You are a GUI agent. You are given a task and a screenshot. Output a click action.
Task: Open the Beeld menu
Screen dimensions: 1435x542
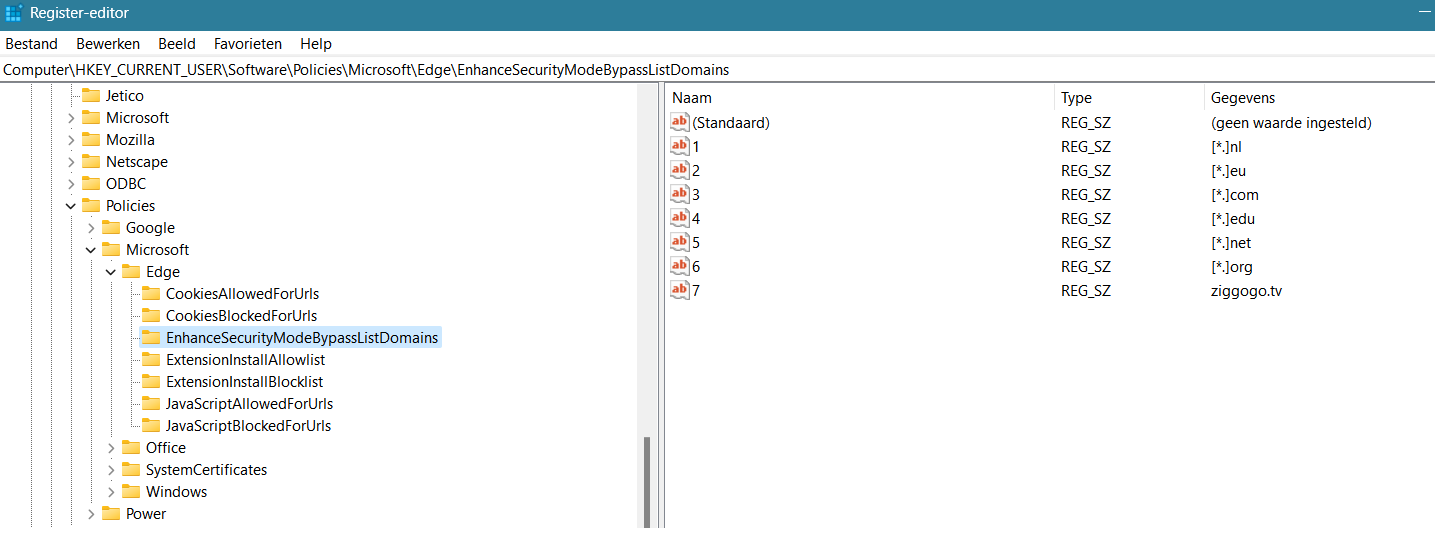click(177, 44)
